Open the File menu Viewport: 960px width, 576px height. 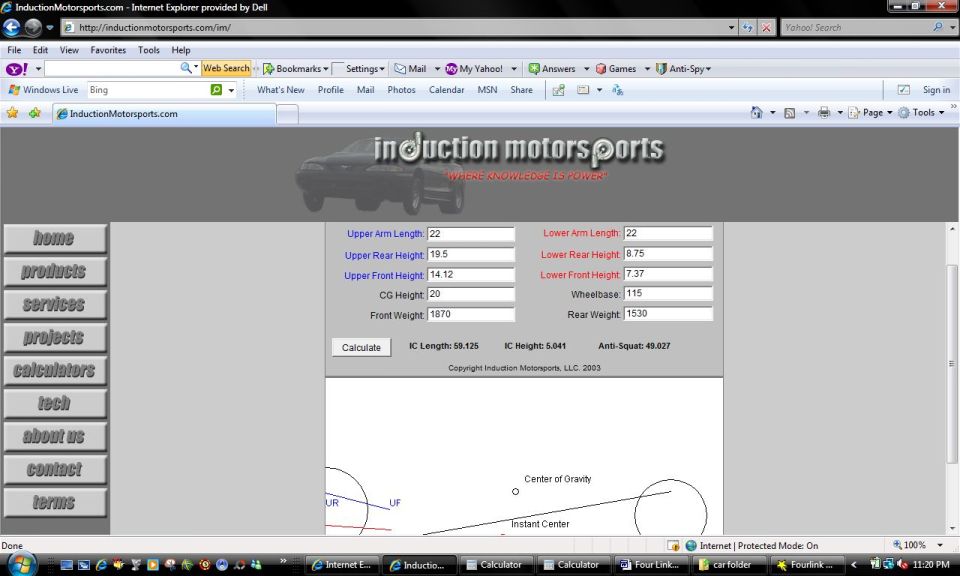coord(14,50)
